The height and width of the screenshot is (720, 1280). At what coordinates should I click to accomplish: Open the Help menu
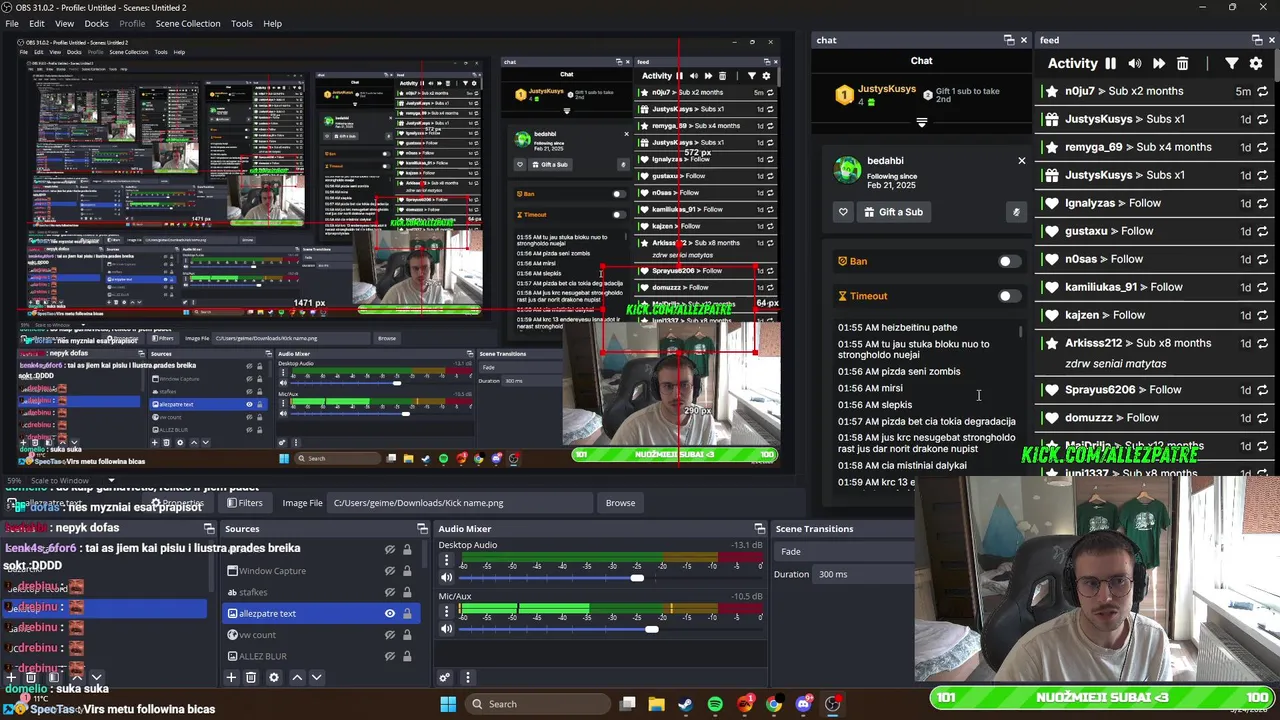[x=272, y=23]
